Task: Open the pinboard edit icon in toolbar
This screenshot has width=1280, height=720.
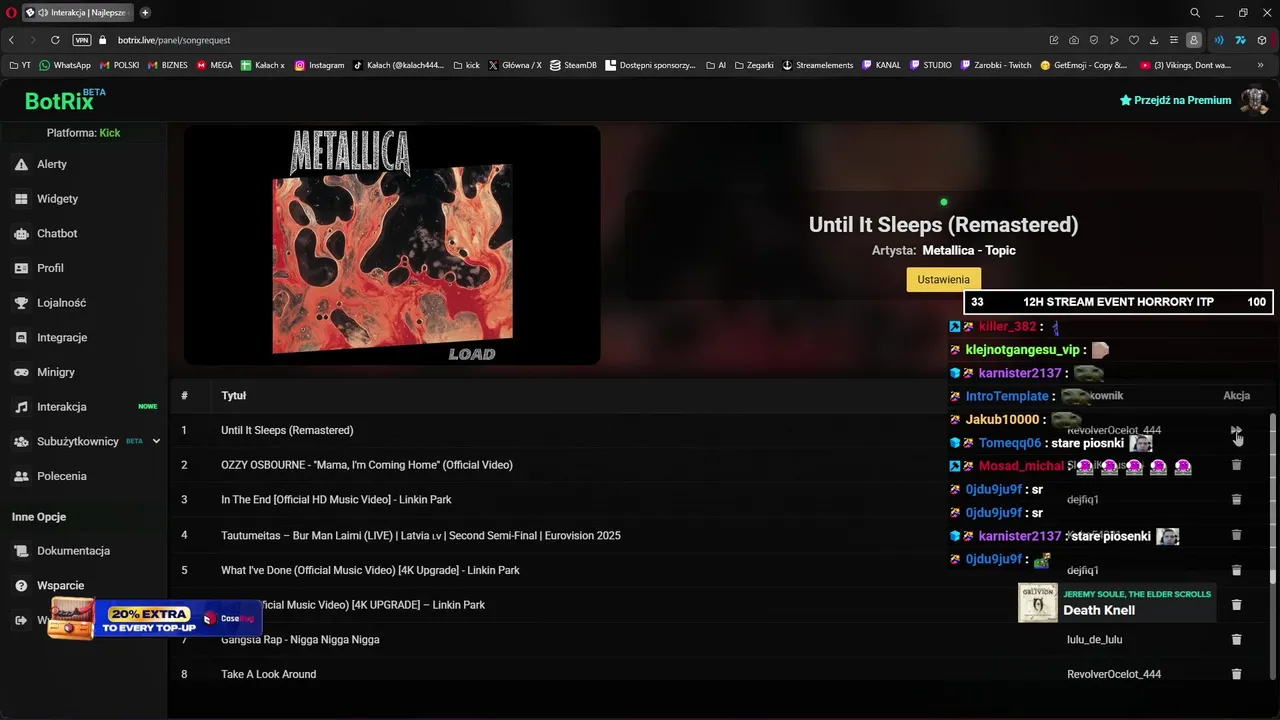Action: (x=1054, y=40)
